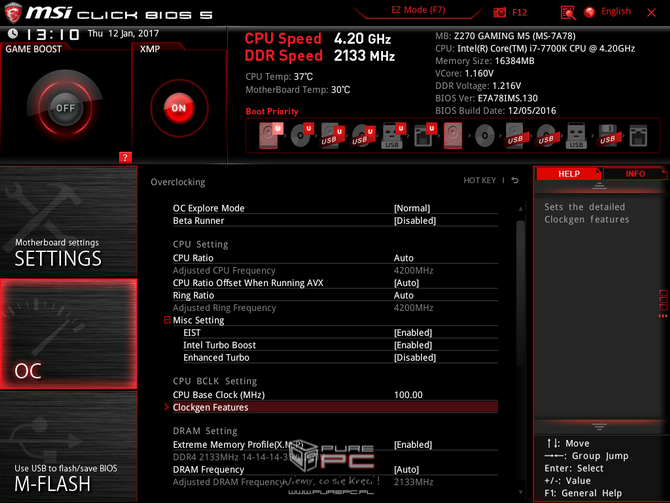Click the Boot Priority label

[272, 112]
